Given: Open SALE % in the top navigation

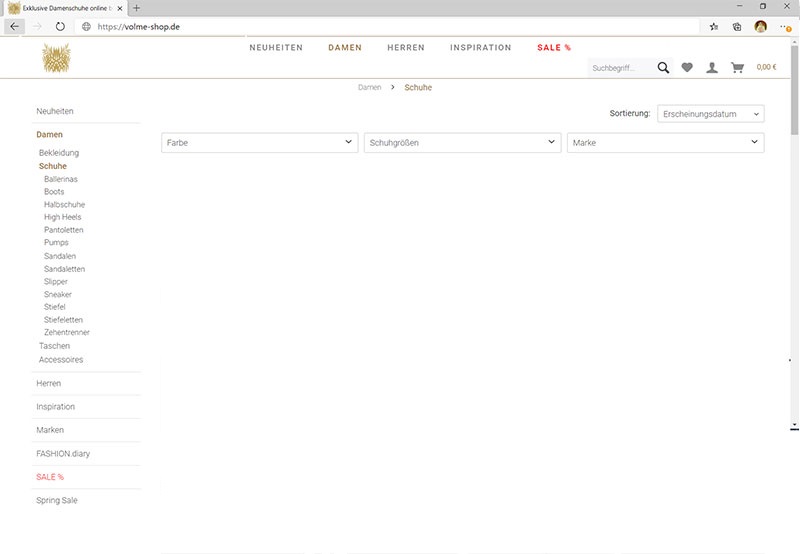Looking at the screenshot, I should [x=554, y=48].
